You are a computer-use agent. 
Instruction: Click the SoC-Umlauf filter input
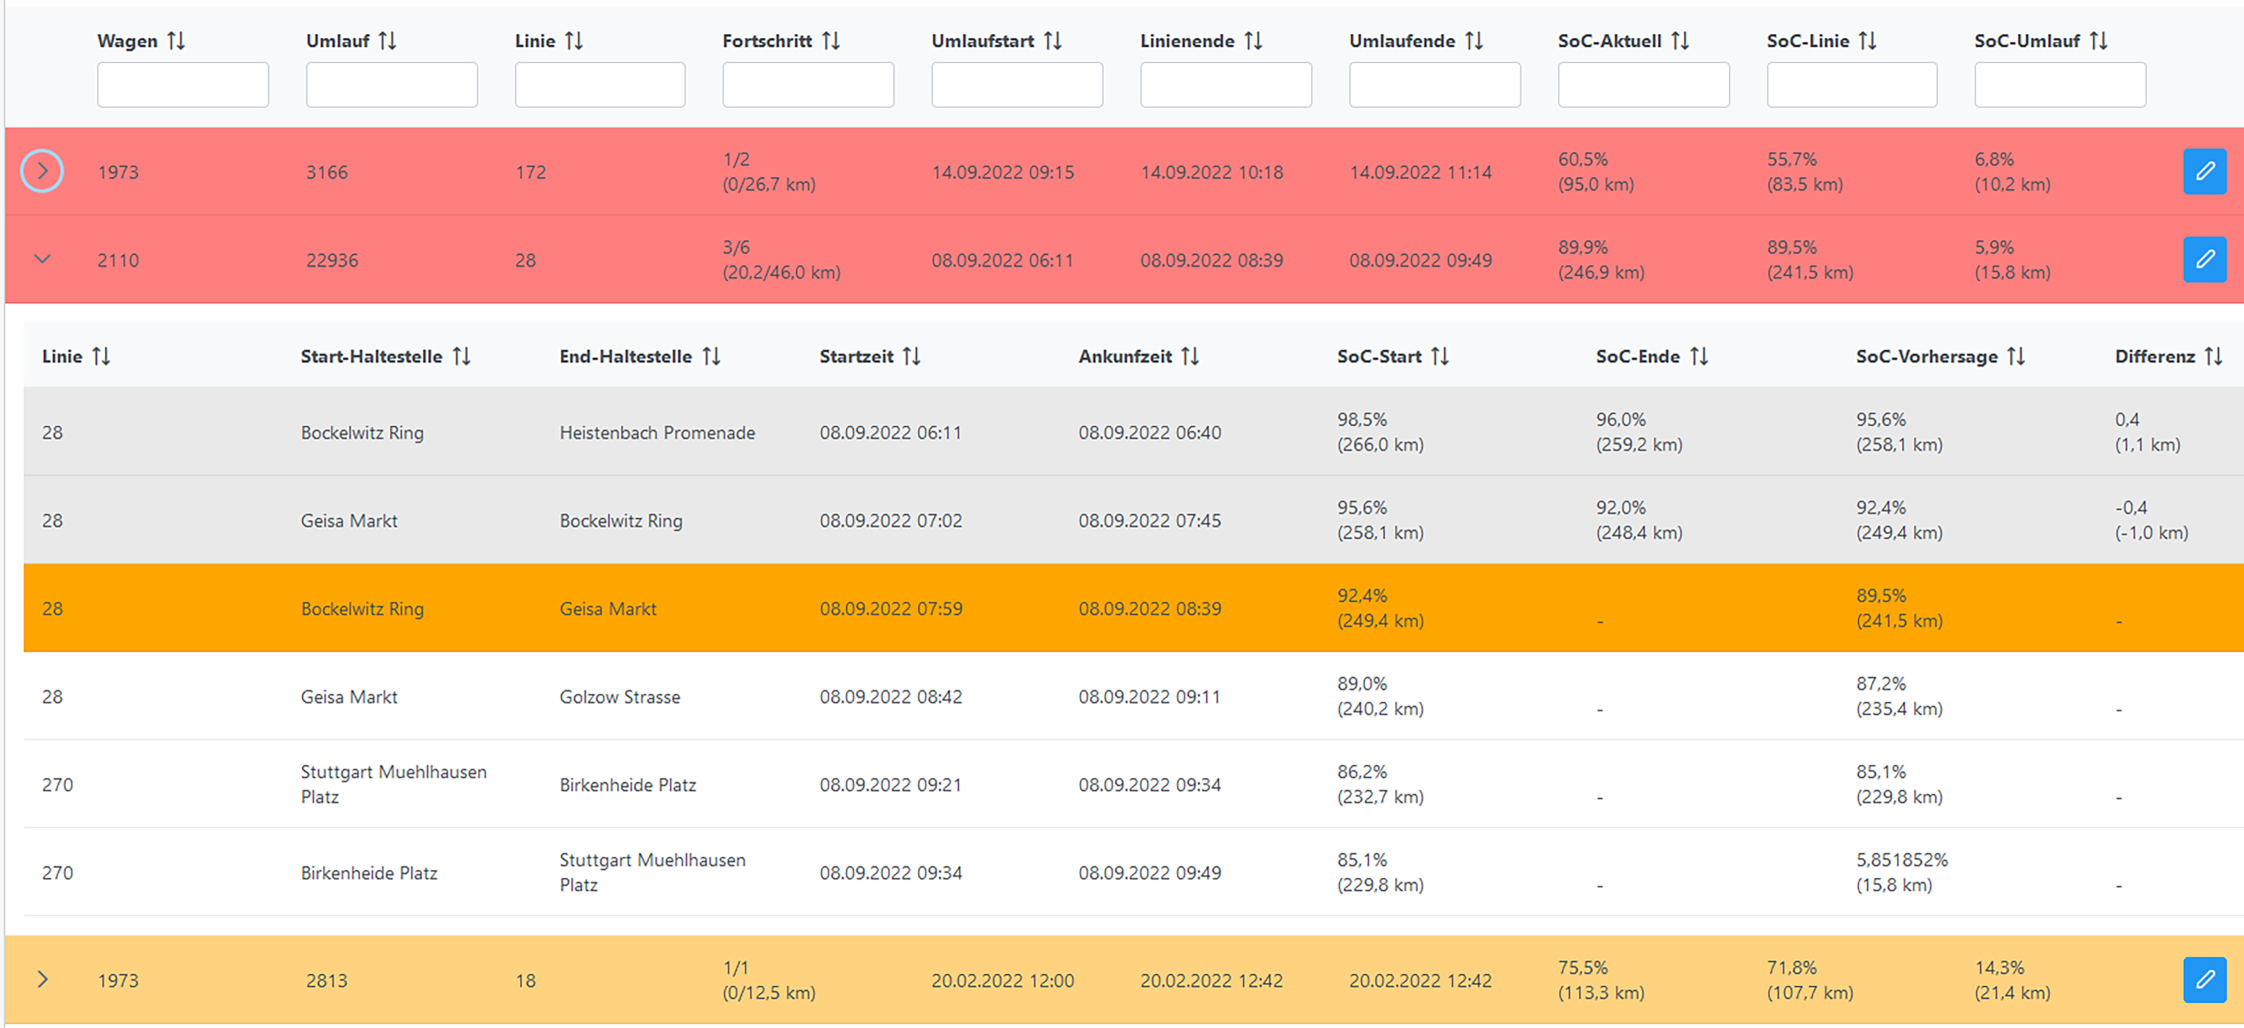click(x=2059, y=85)
